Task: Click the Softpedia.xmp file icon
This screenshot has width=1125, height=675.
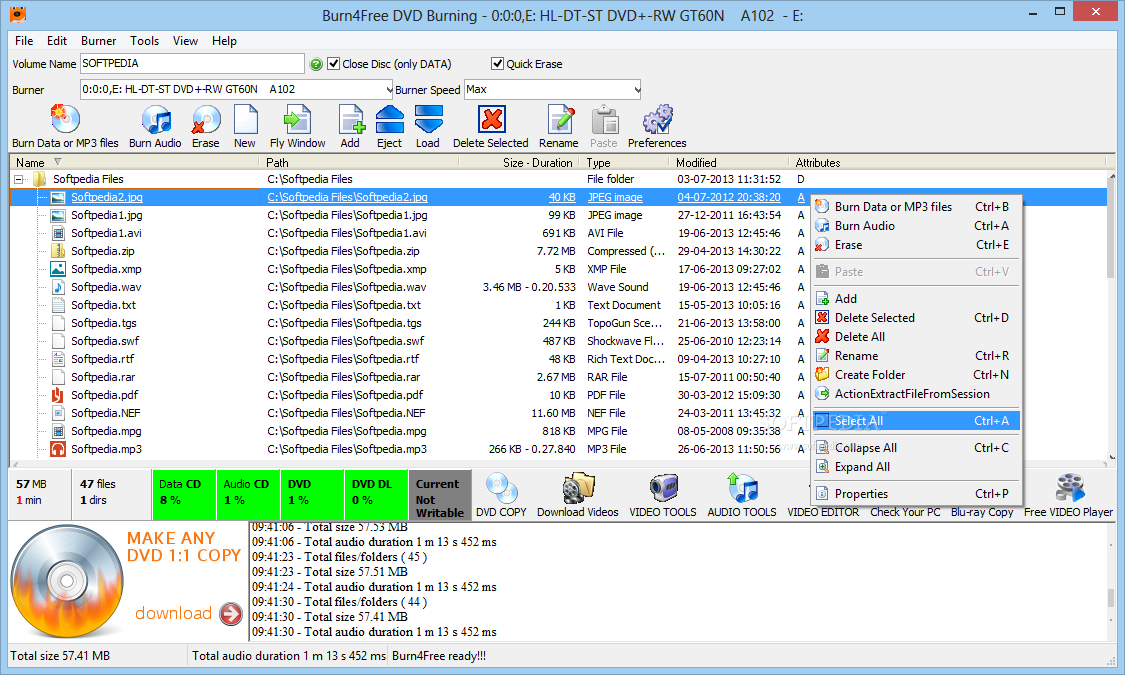Action: (58, 269)
